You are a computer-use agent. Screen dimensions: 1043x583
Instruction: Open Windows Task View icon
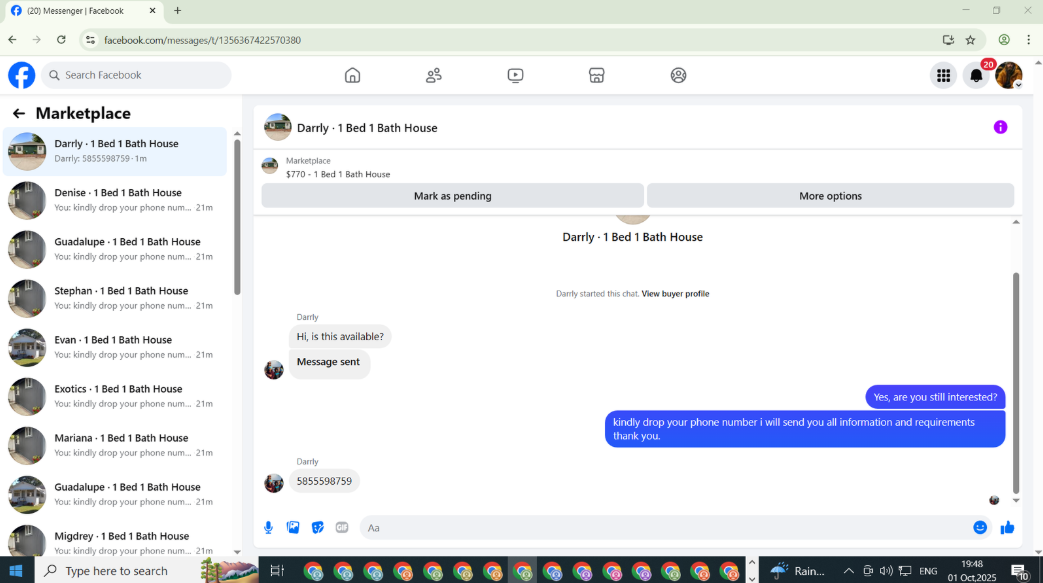277,570
